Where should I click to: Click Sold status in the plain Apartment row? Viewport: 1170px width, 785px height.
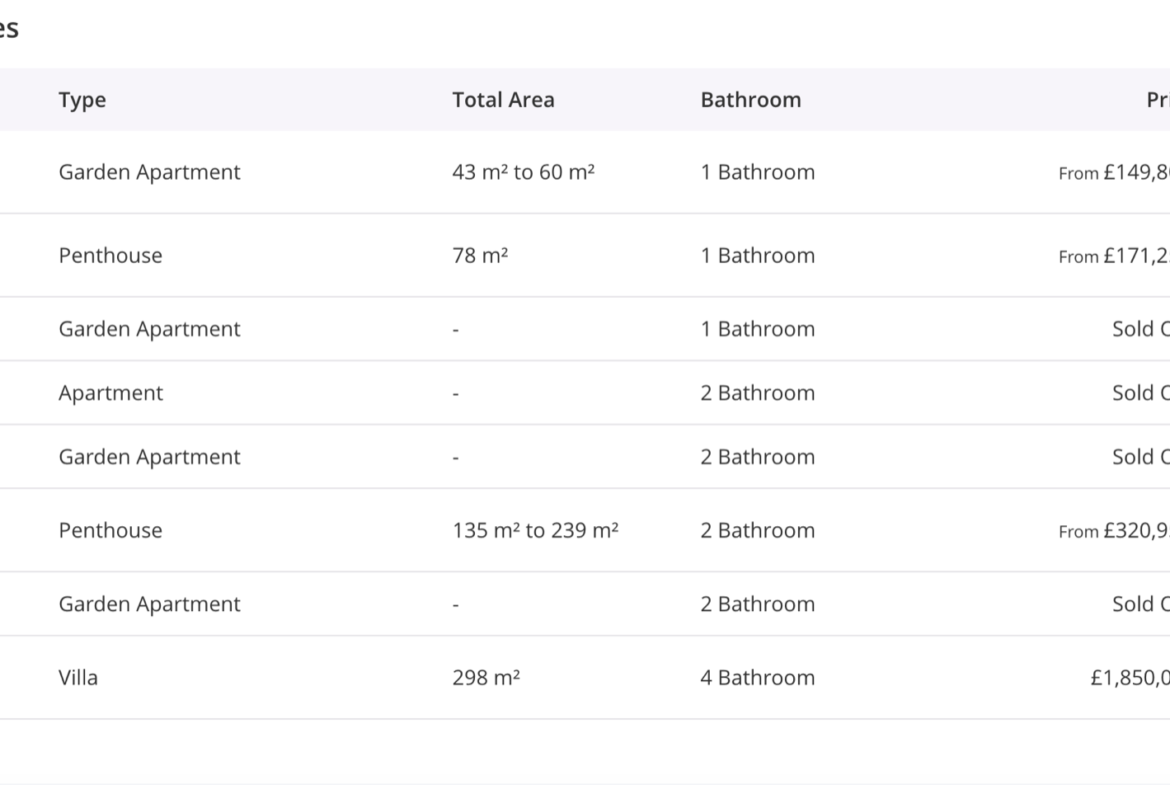tap(1140, 393)
